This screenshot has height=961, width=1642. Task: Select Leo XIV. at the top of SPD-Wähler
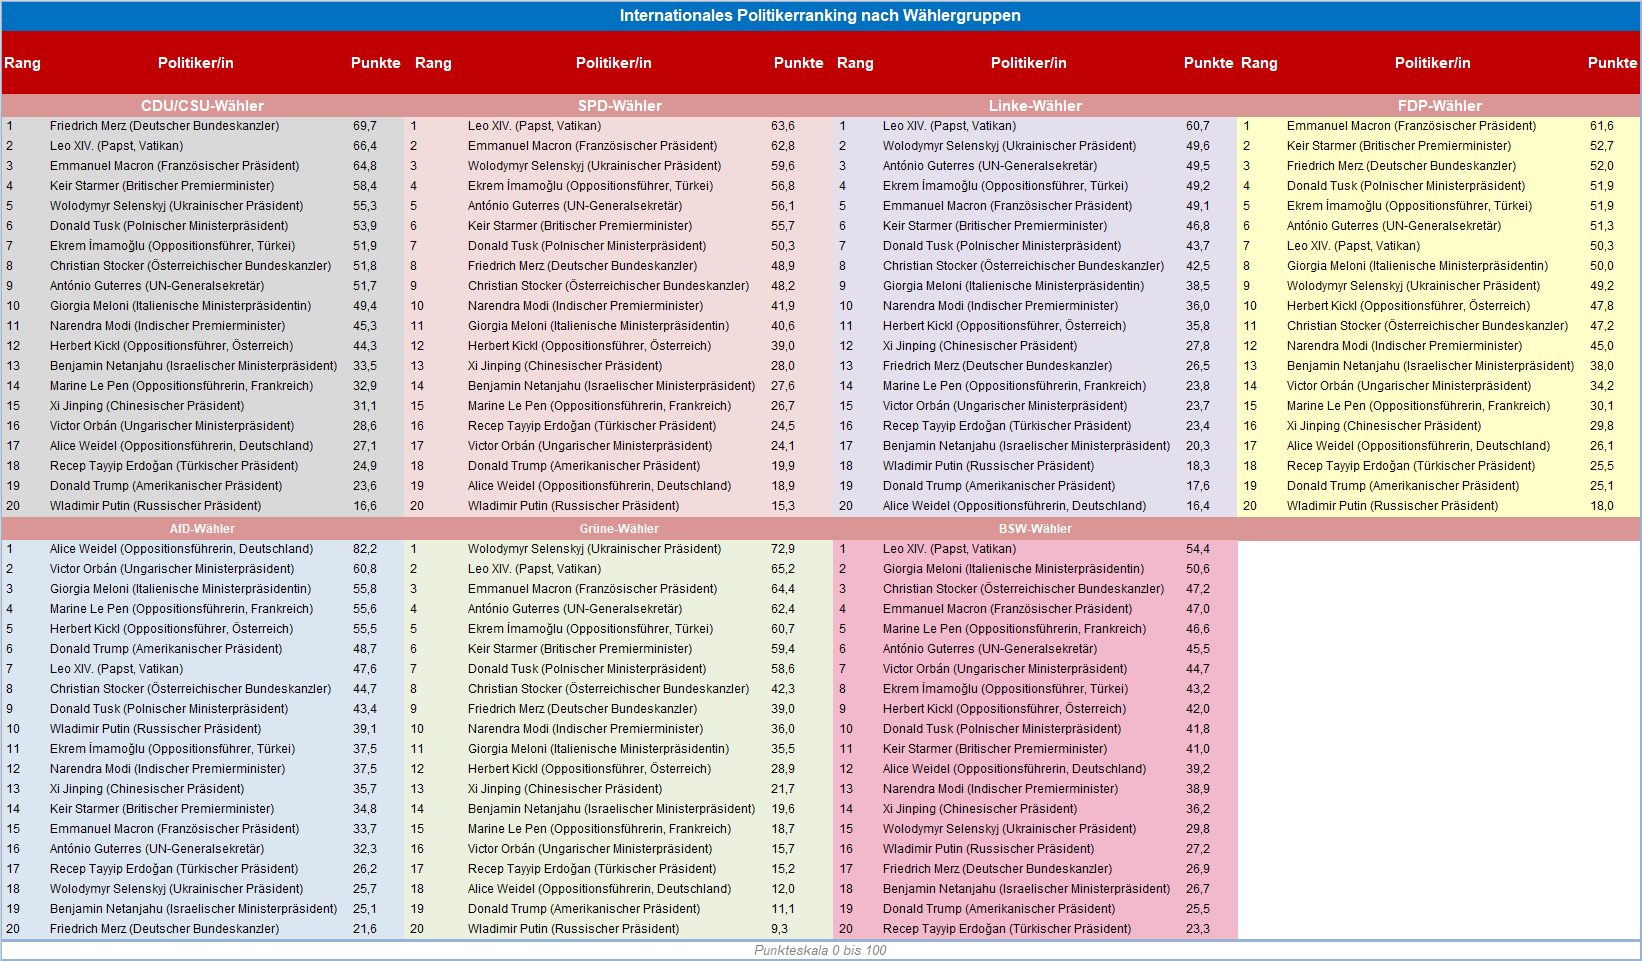point(534,126)
